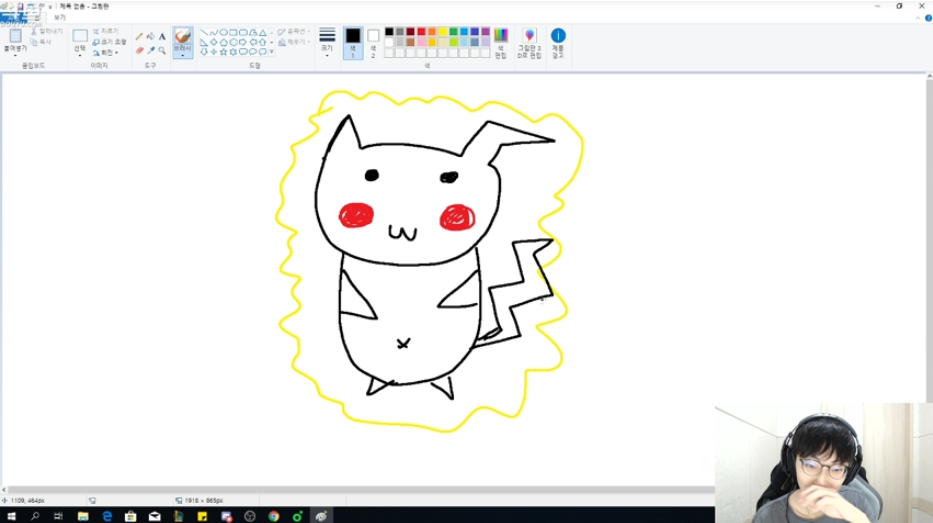Open taskbar Search magnifier
Viewport: 933px width, 523px height.
click(x=35, y=516)
